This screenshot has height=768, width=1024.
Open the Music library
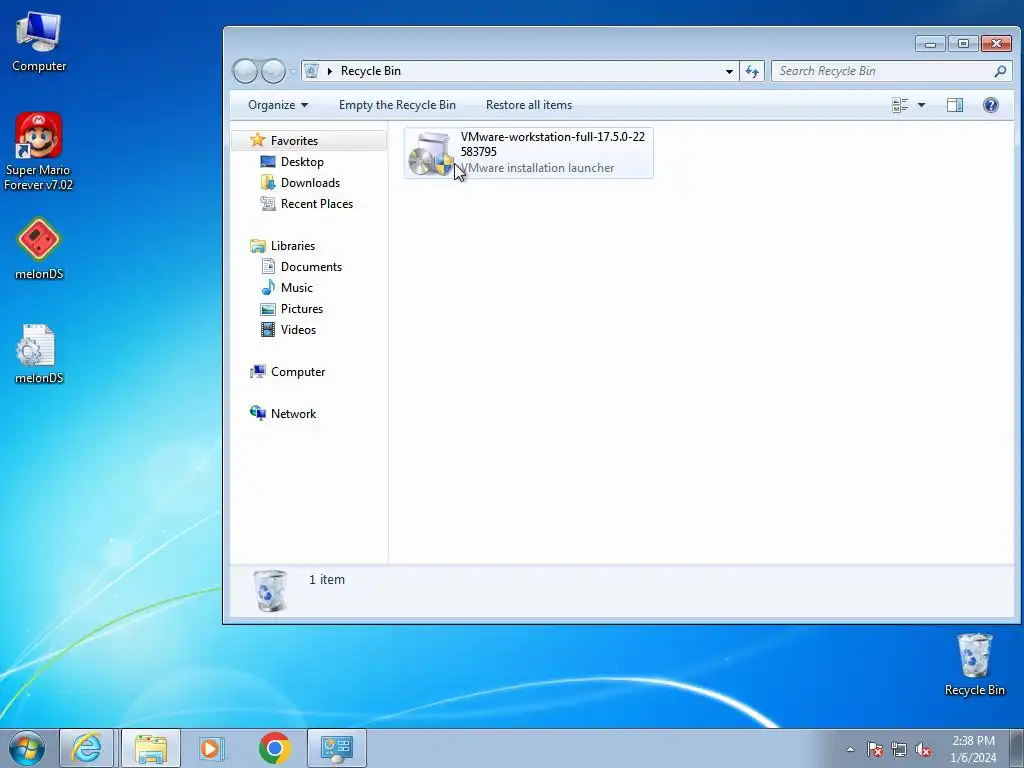pos(296,287)
